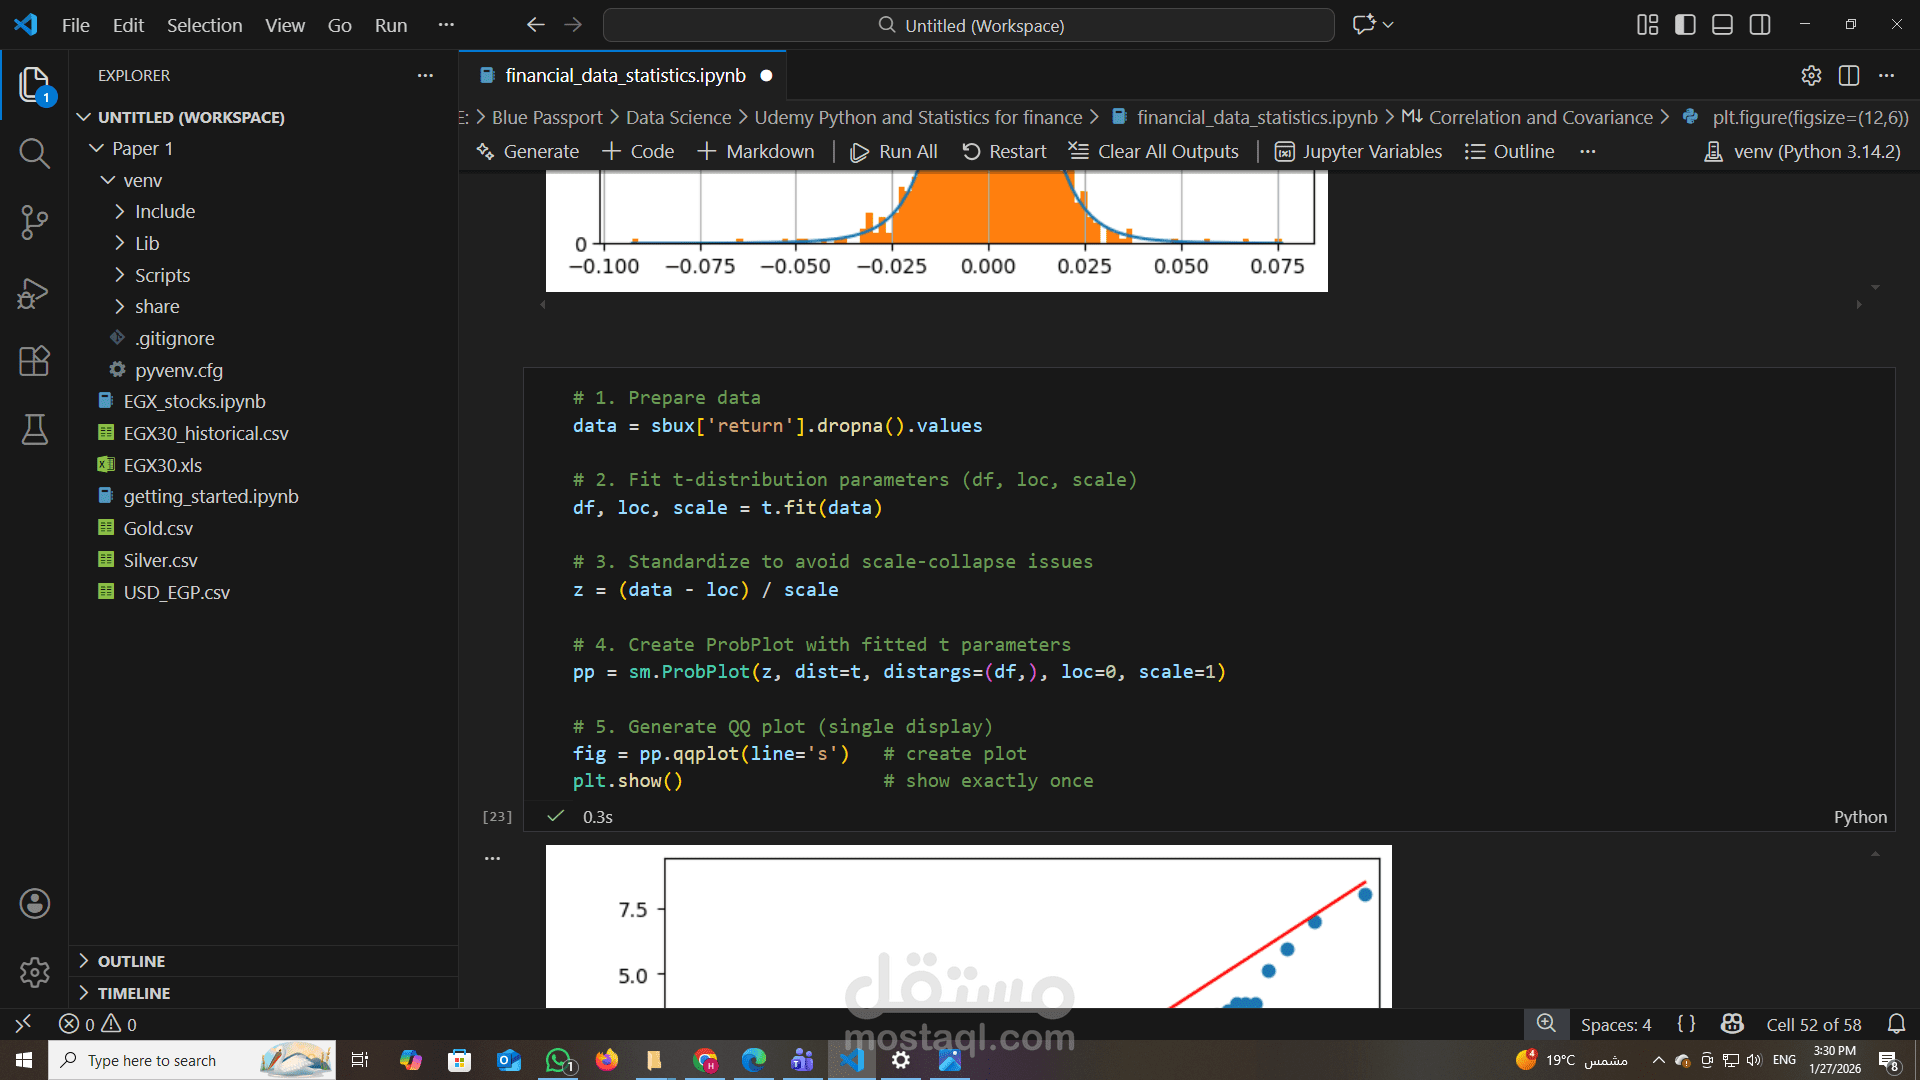Open notebook settings gear icon
The image size is (1920, 1080).
coord(1811,76)
